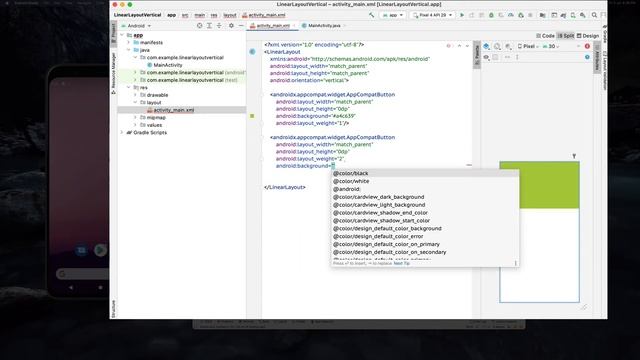Close the activity_main.xml editor tab

293,26
